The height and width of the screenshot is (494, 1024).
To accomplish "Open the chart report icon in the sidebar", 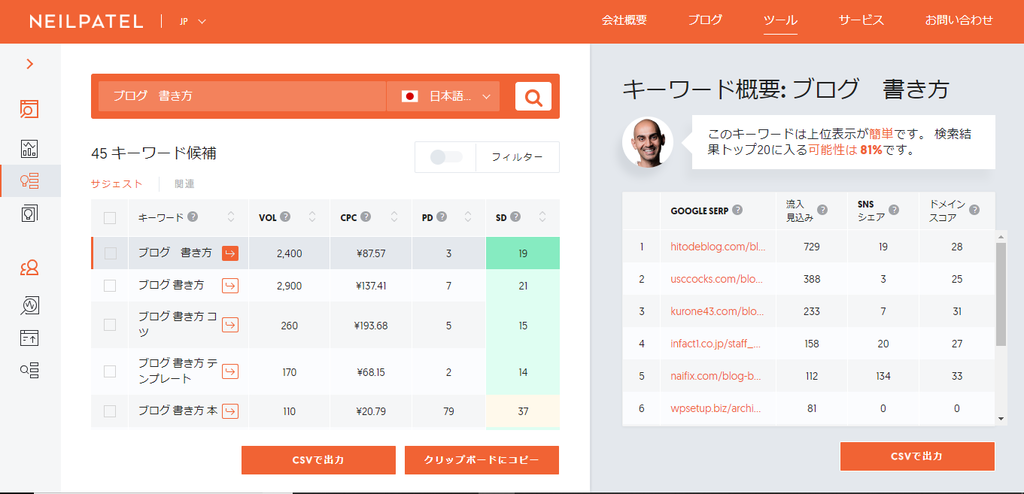I will point(29,148).
